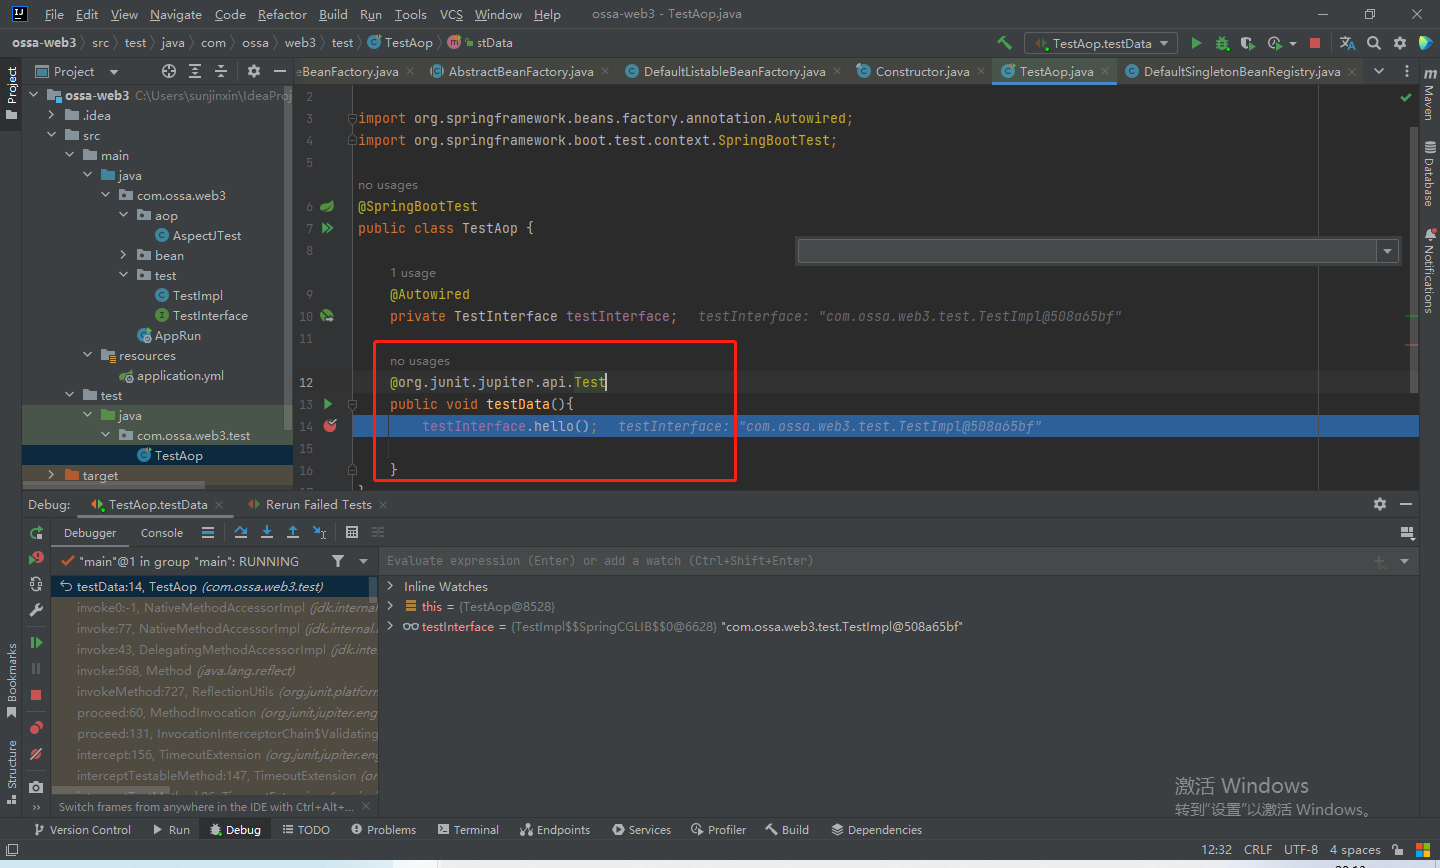The image size is (1440, 868).
Task: Collapse the aop package in the project tree
Action: click(124, 215)
